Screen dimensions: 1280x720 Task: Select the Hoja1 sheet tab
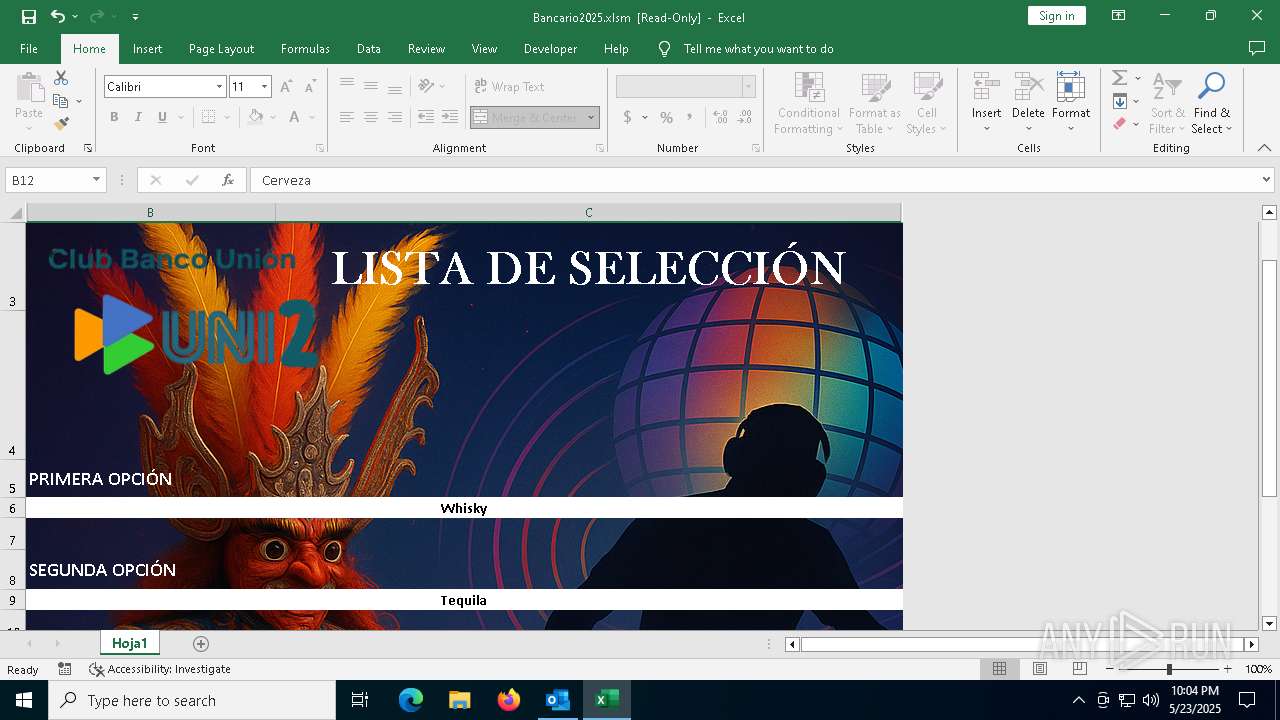pos(130,643)
